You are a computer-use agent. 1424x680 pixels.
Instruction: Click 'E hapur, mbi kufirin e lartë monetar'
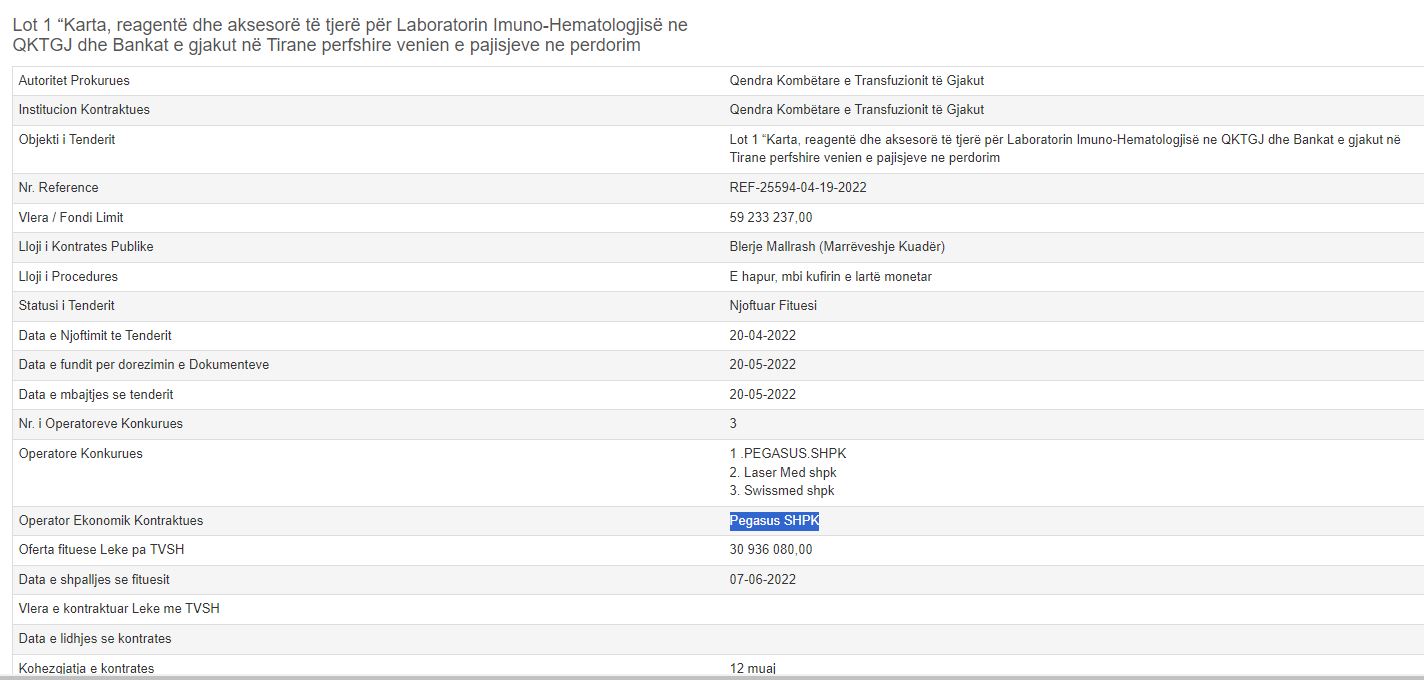tap(830, 277)
